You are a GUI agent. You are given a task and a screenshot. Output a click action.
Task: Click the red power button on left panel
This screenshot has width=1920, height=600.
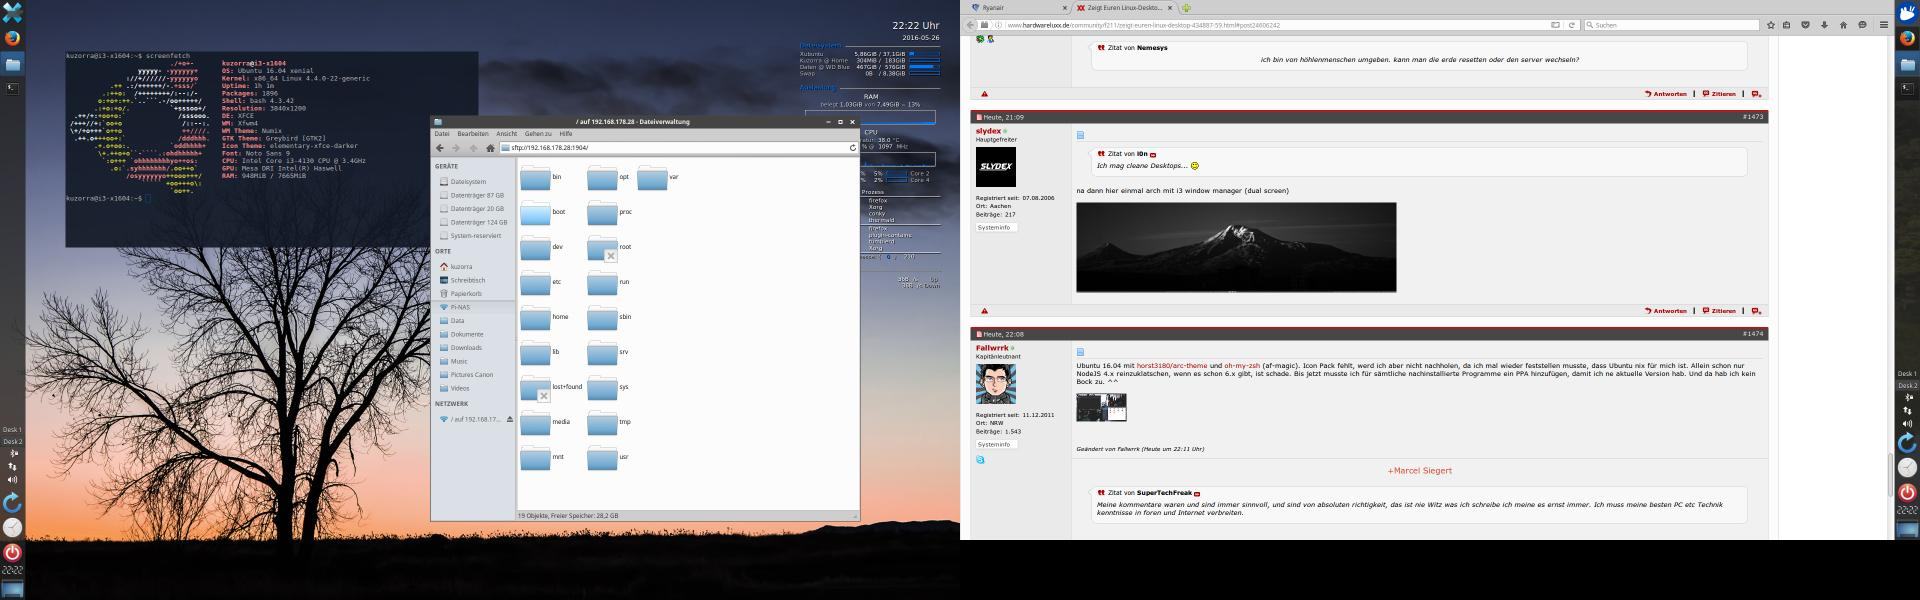coord(12,552)
